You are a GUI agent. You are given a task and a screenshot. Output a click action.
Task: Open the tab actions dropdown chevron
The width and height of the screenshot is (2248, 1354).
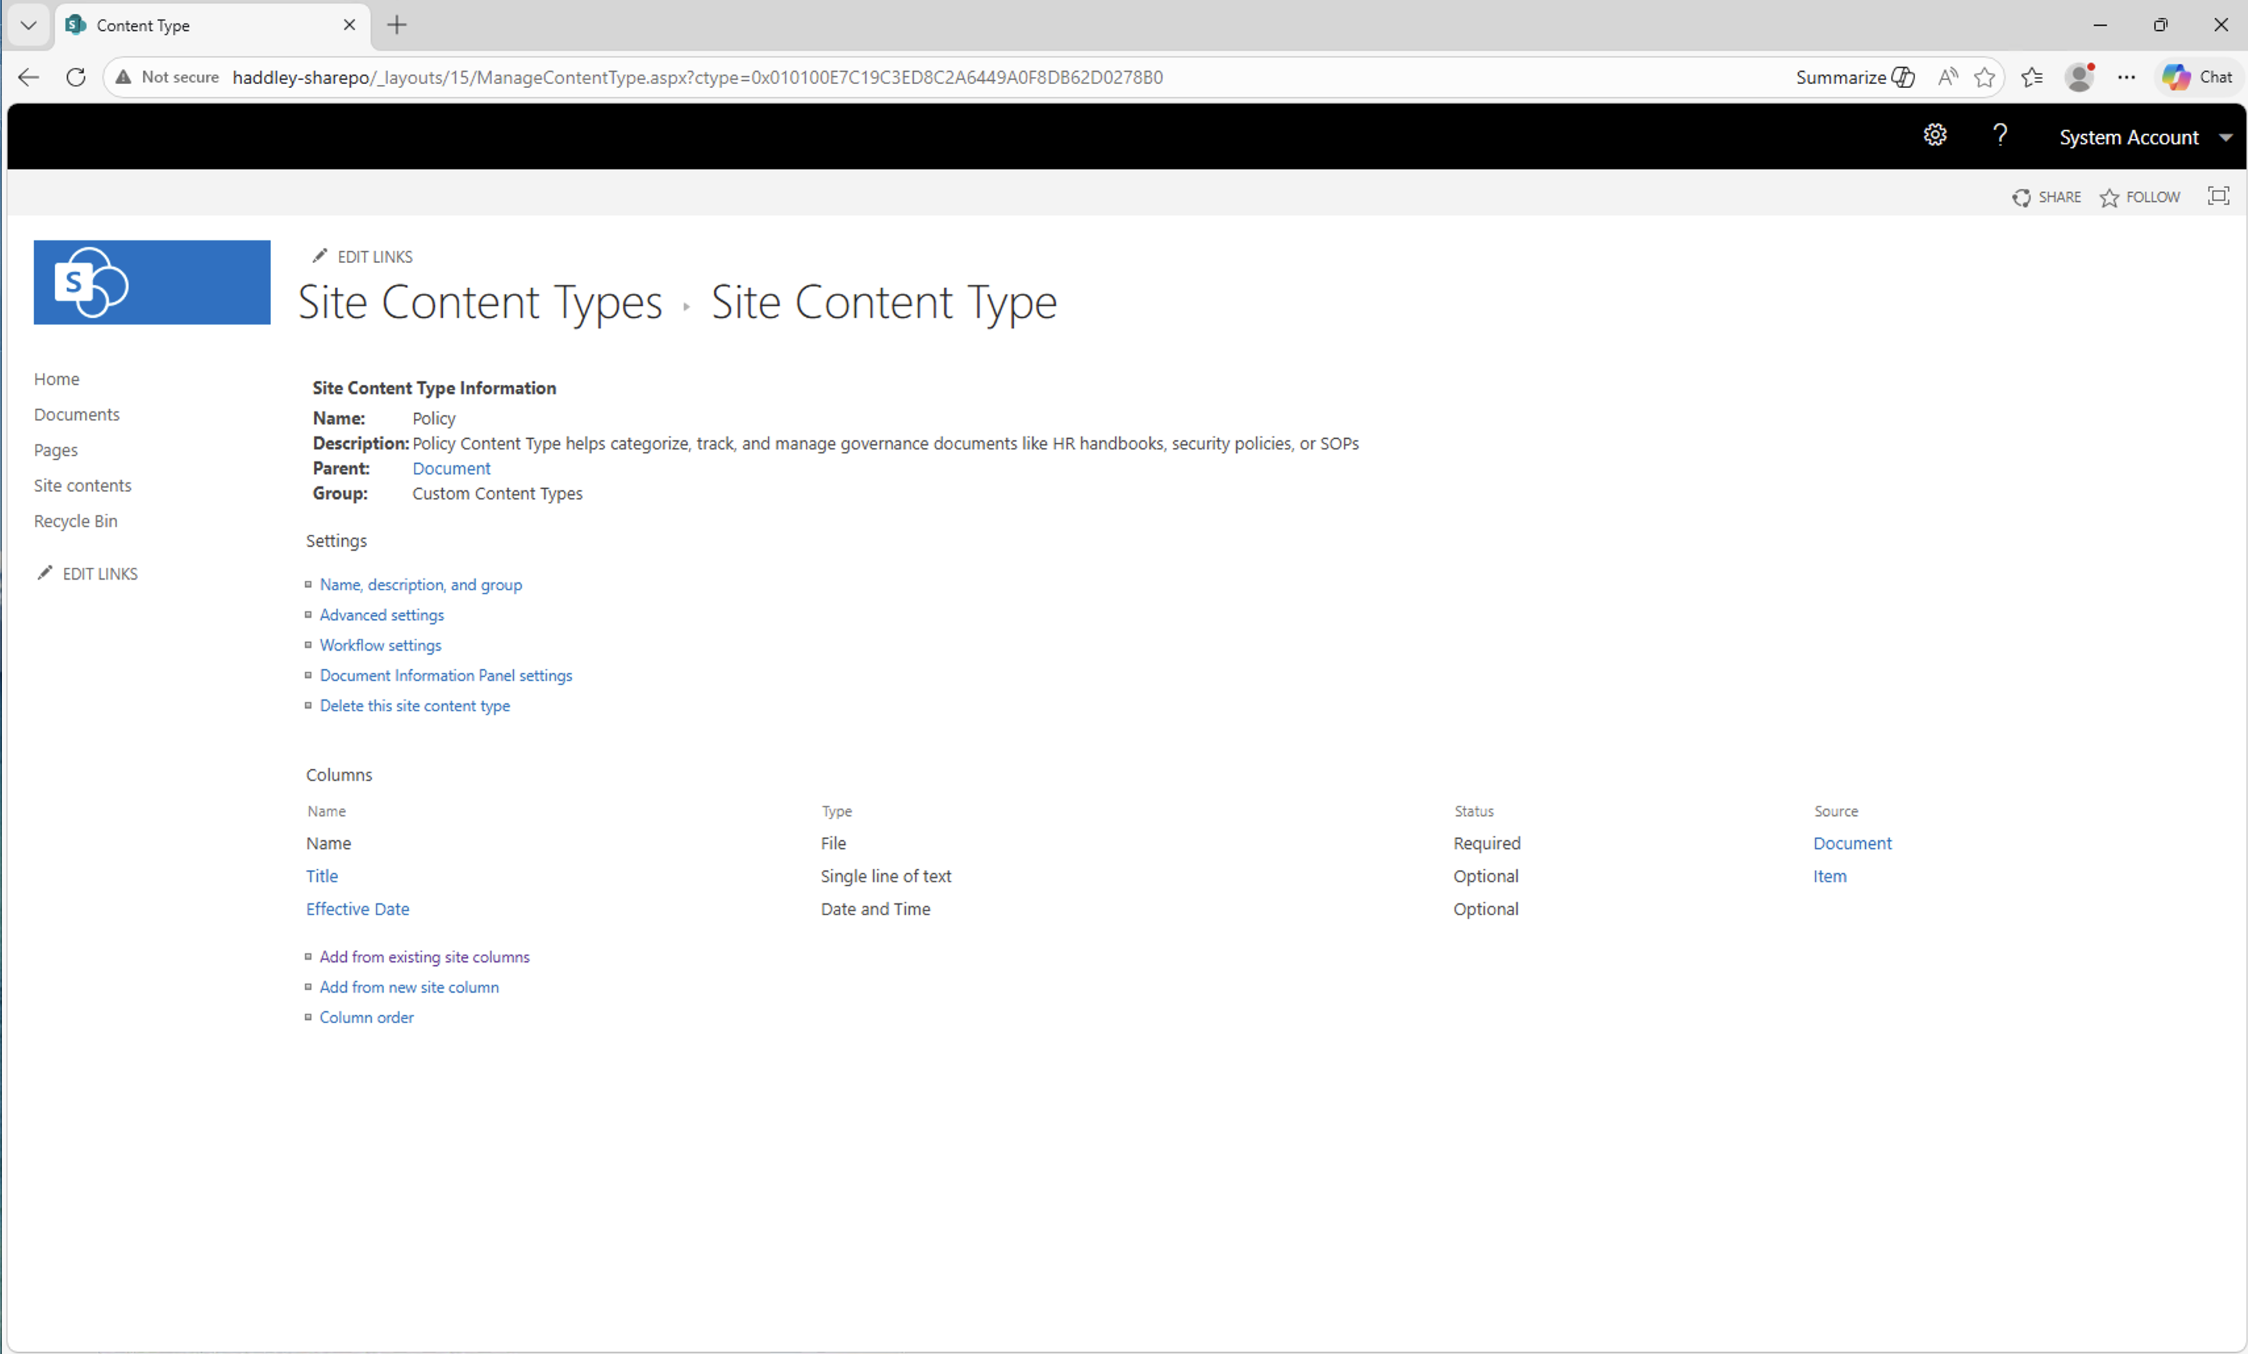pyautogui.click(x=28, y=25)
